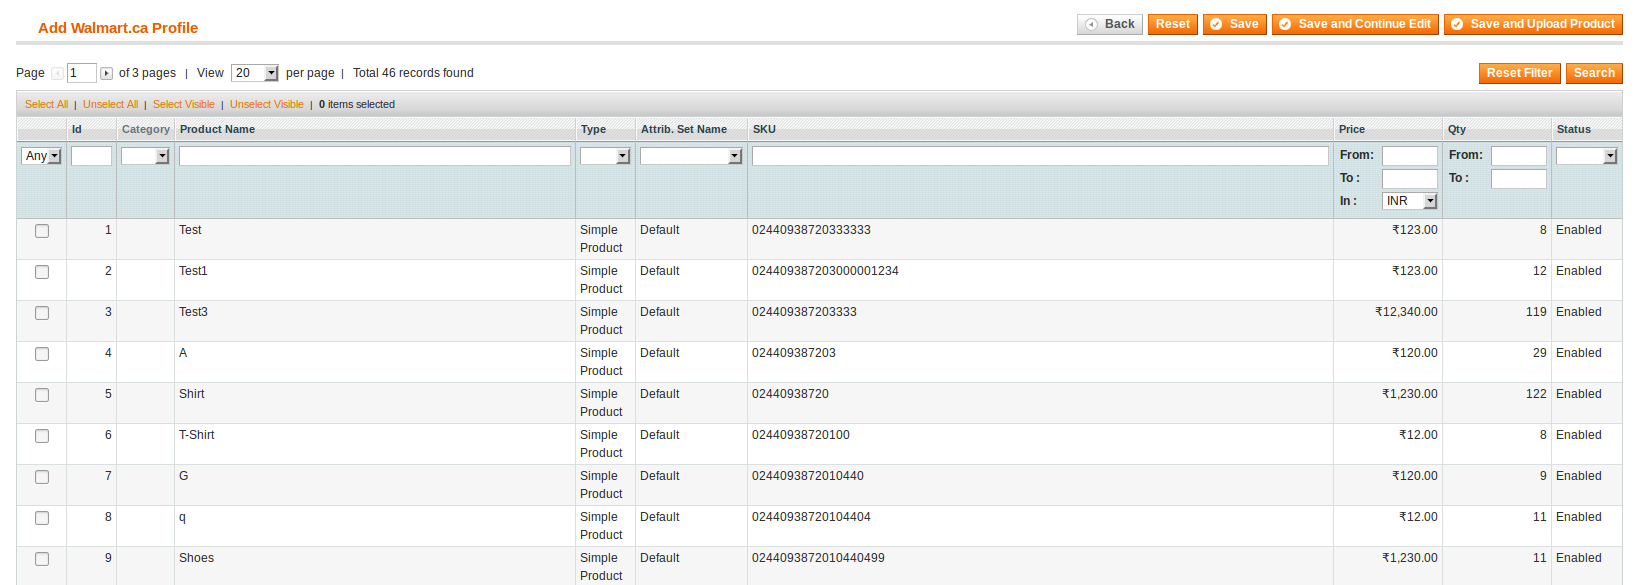Image resolution: width=1650 pixels, height=585 pixels.
Task: Click Save and Continue Edit
Action: coord(1355,24)
